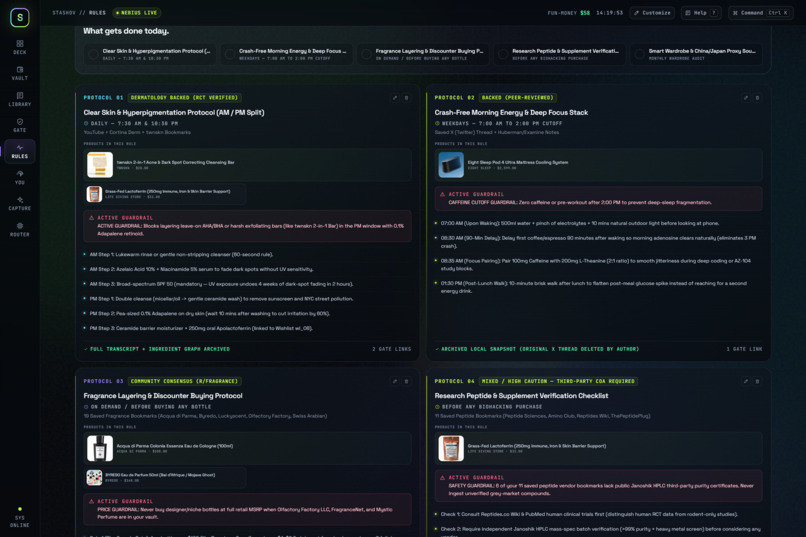The width and height of the screenshot is (806, 537).
Task: Edit Protocol 02 with pencil icon
Action: pos(746,98)
